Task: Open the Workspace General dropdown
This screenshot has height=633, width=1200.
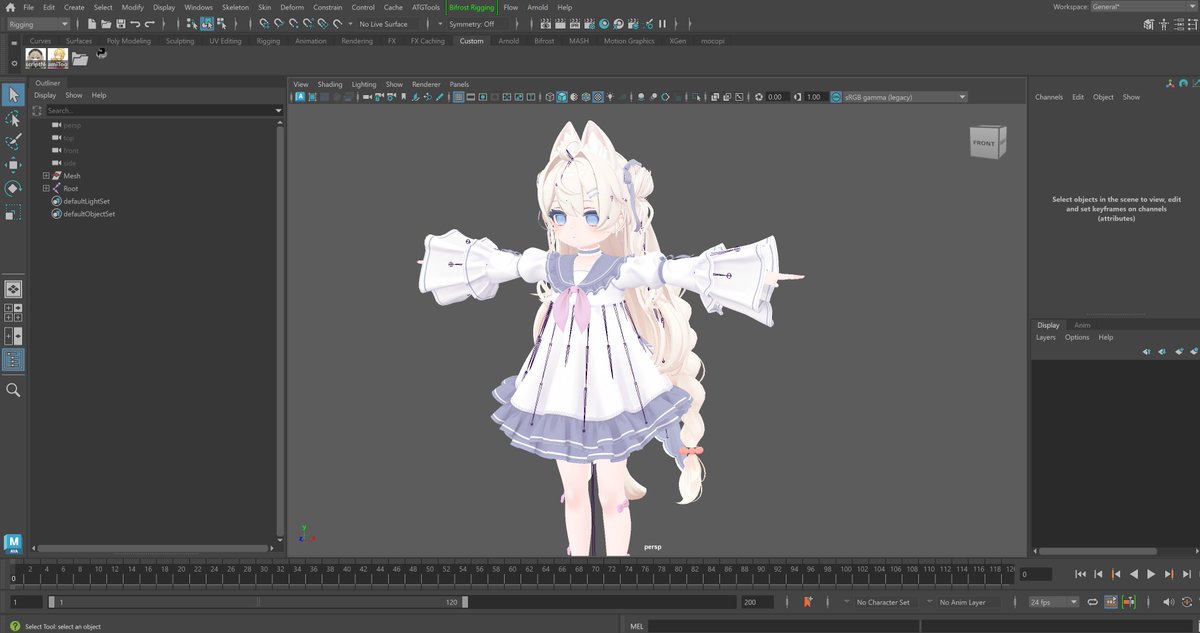Action: 1145,7
